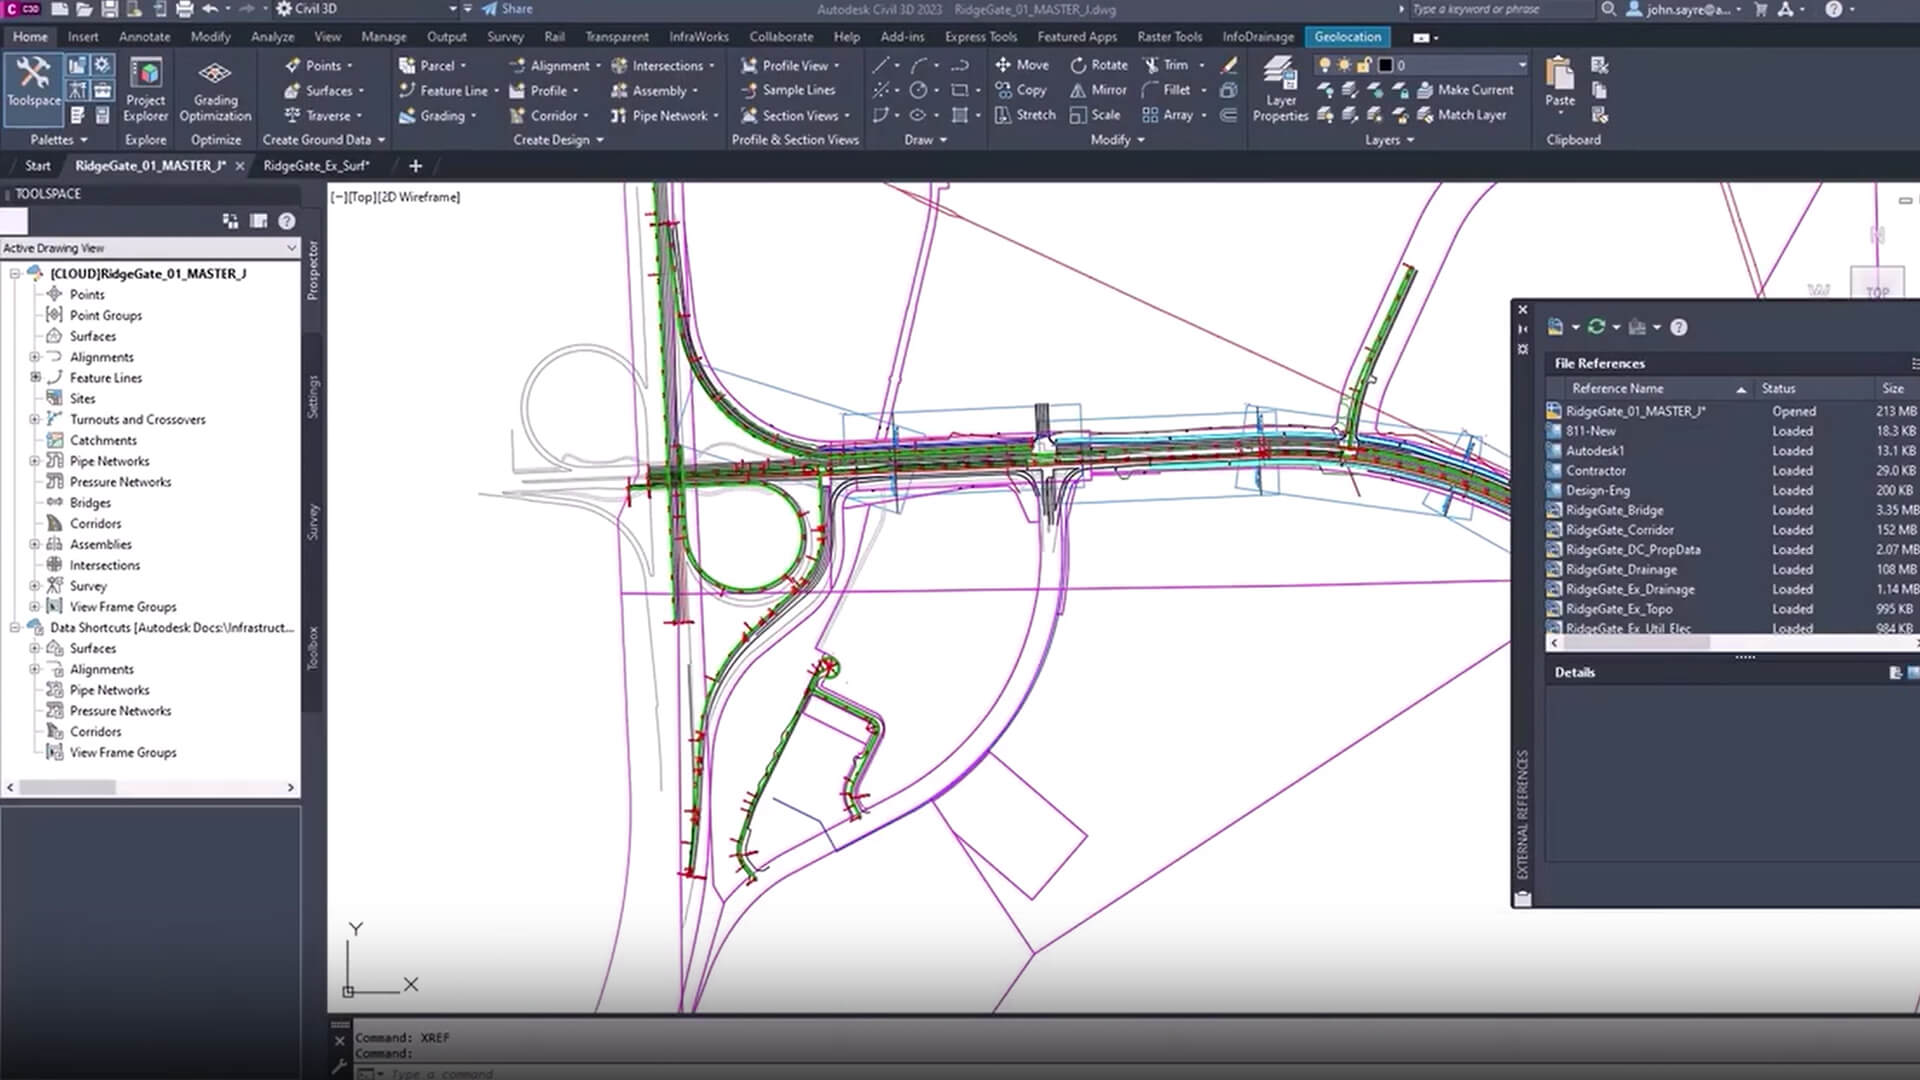Viewport: 1920px width, 1080px height.
Task: Click Attach DWG icon in External References
Action: click(1555, 327)
